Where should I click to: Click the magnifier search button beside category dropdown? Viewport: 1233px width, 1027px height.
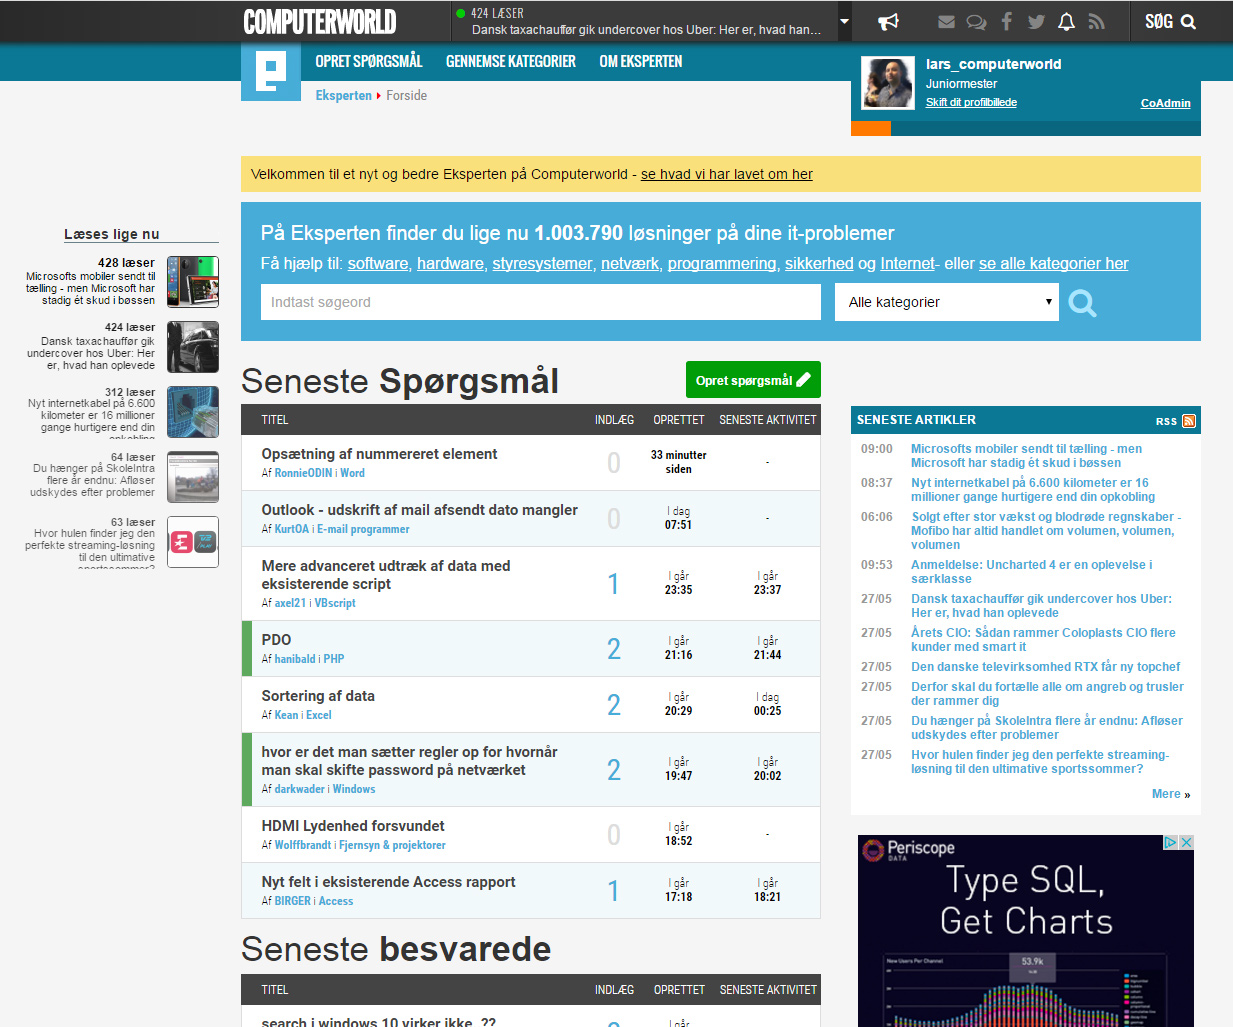coord(1082,302)
